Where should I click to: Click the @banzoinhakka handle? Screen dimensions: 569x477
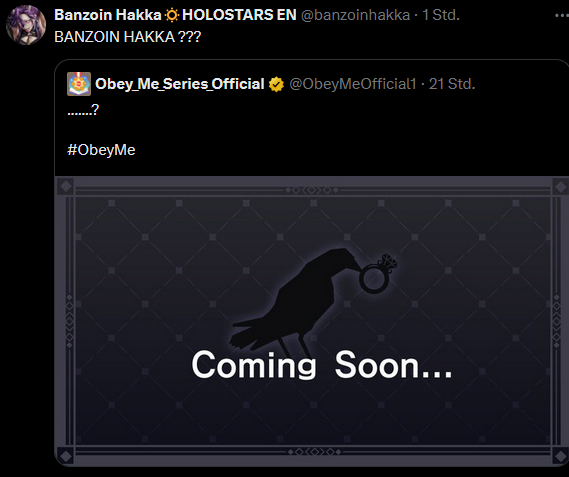[356, 15]
